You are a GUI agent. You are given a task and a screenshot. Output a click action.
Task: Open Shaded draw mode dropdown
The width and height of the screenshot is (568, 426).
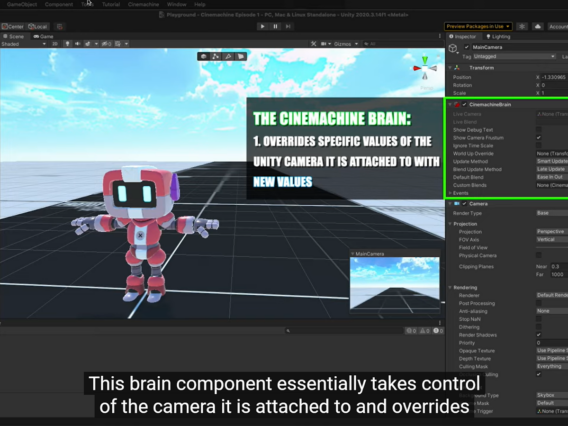24,44
